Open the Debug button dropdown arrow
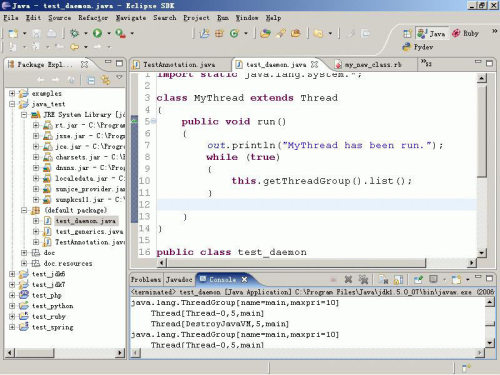This screenshot has width=500, height=375. (x=86, y=33)
